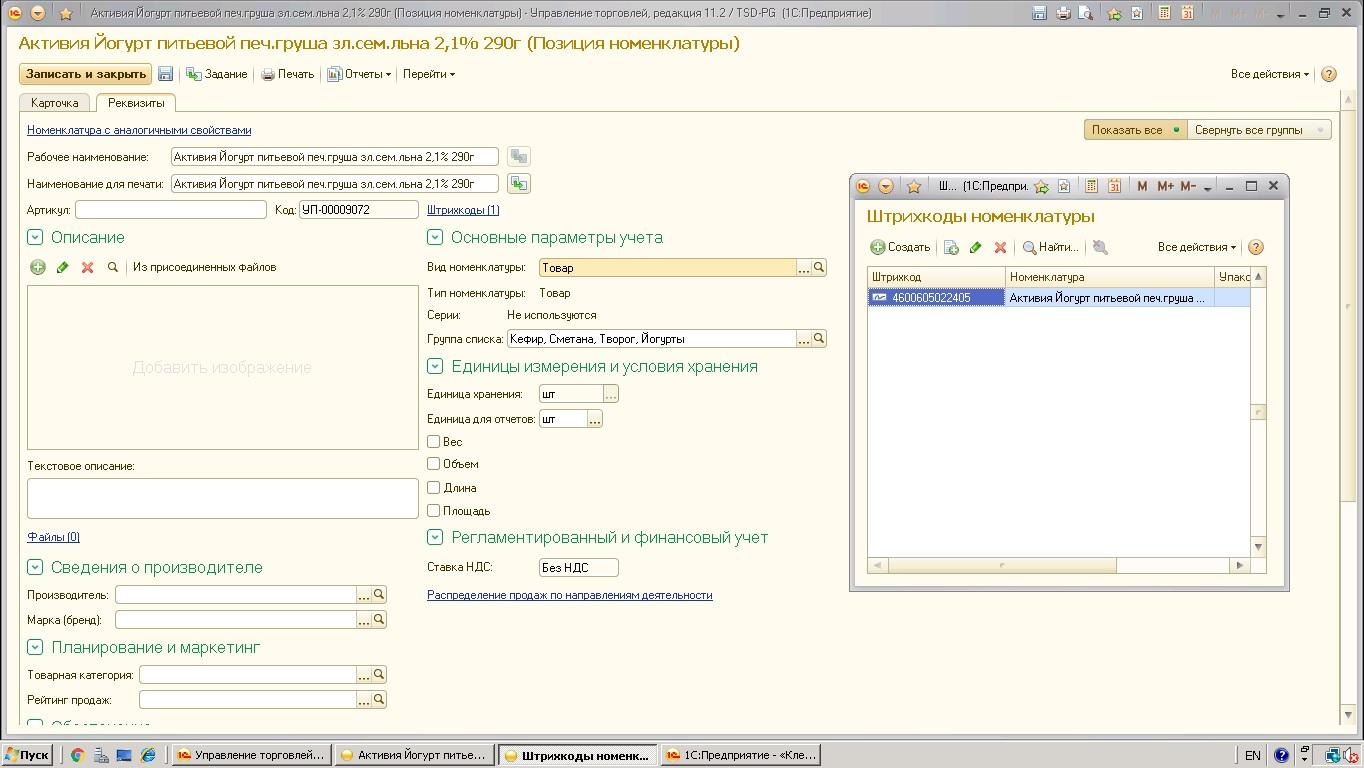
Task: Collapse Единицы измерения и условия хранения group
Action: point(435,366)
